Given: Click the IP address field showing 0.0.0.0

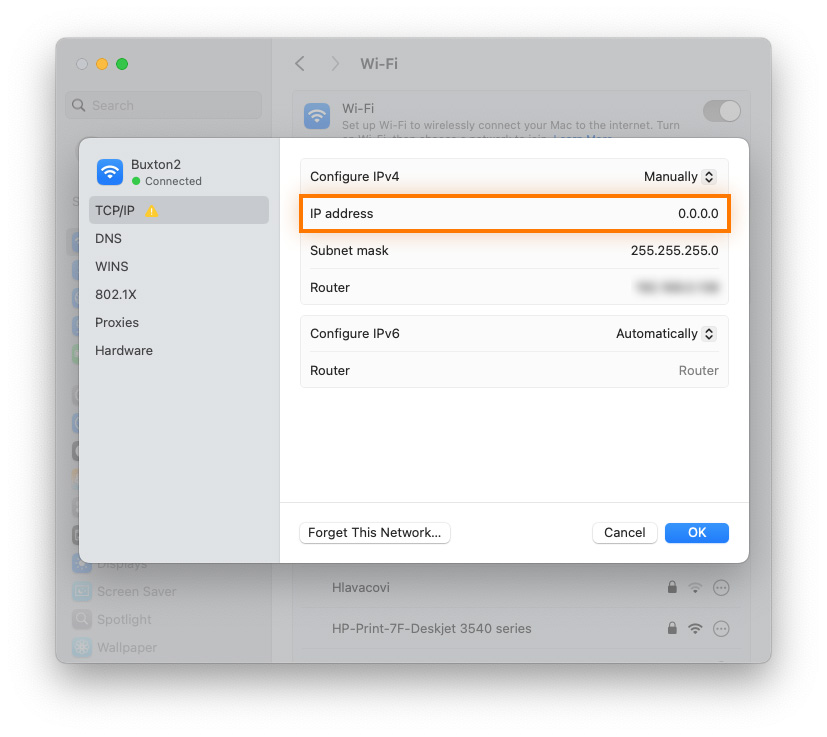Looking at the screenshot, I should pyautogui.click(x=514, y=213).
